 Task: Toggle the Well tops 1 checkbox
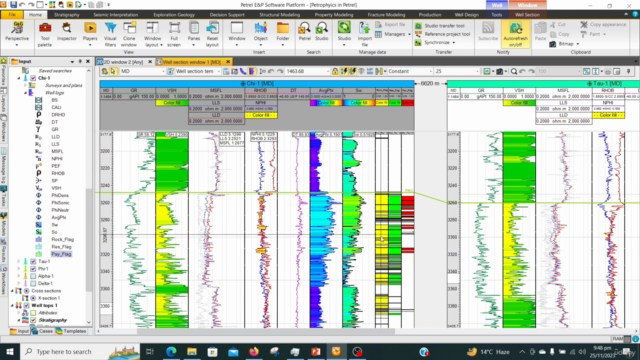pyautogui.click(x=27, y=305)
